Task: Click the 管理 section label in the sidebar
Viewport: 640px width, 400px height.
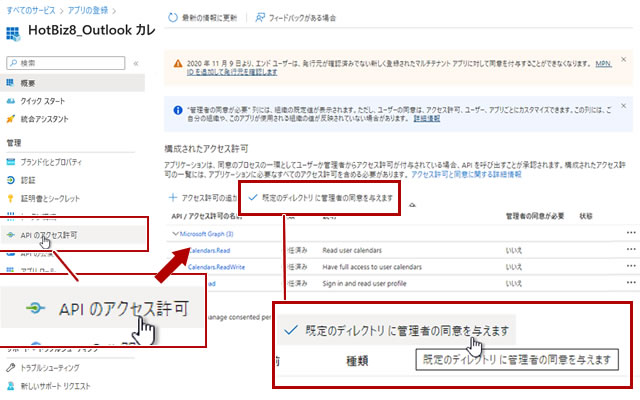Action: click(x=13, y=142)
